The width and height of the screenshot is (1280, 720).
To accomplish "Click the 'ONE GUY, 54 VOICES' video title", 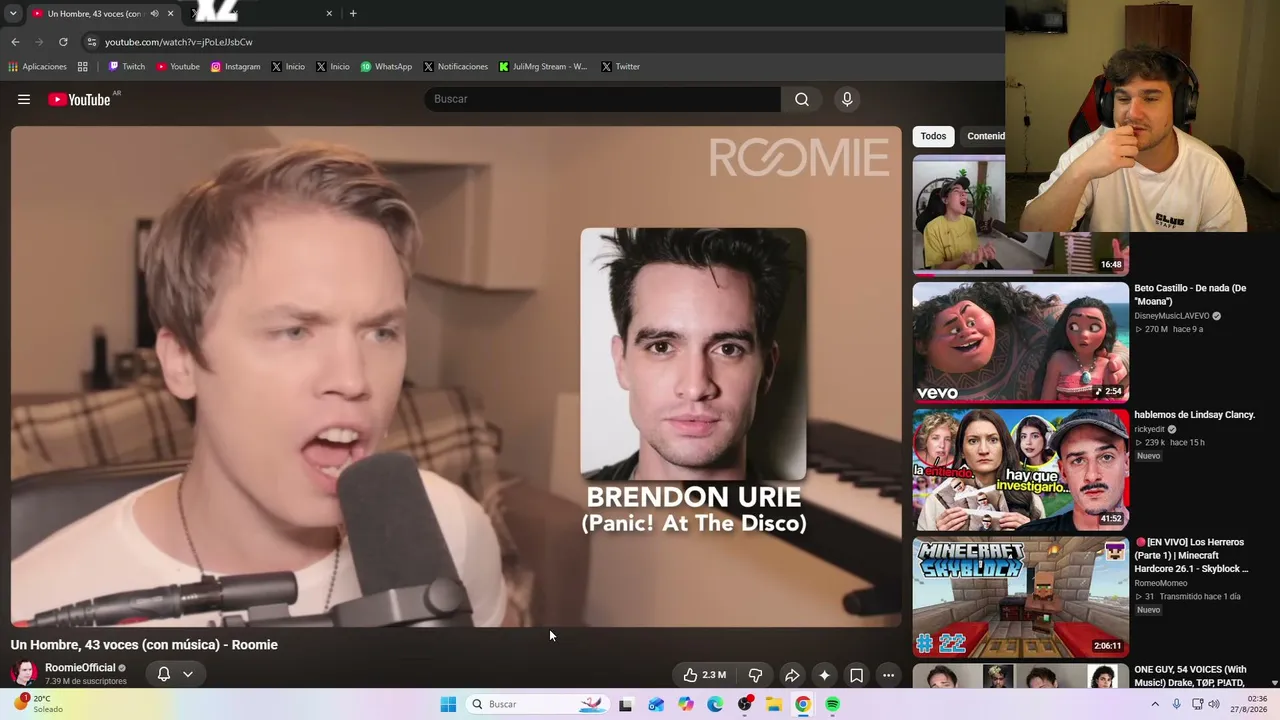I will pos(1190,676).
